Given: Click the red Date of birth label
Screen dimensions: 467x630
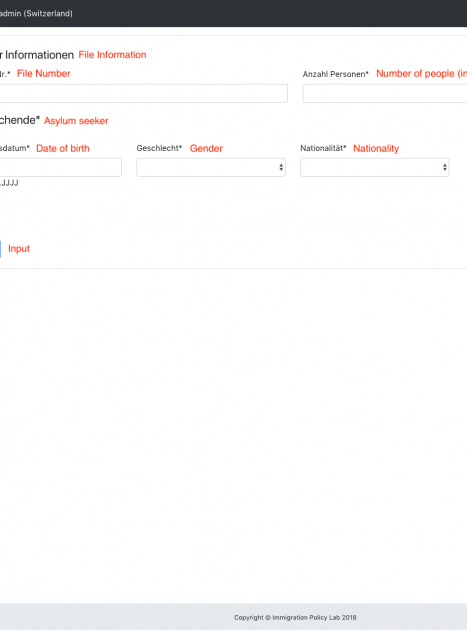Looking at the screenshot, I should 63,148.
